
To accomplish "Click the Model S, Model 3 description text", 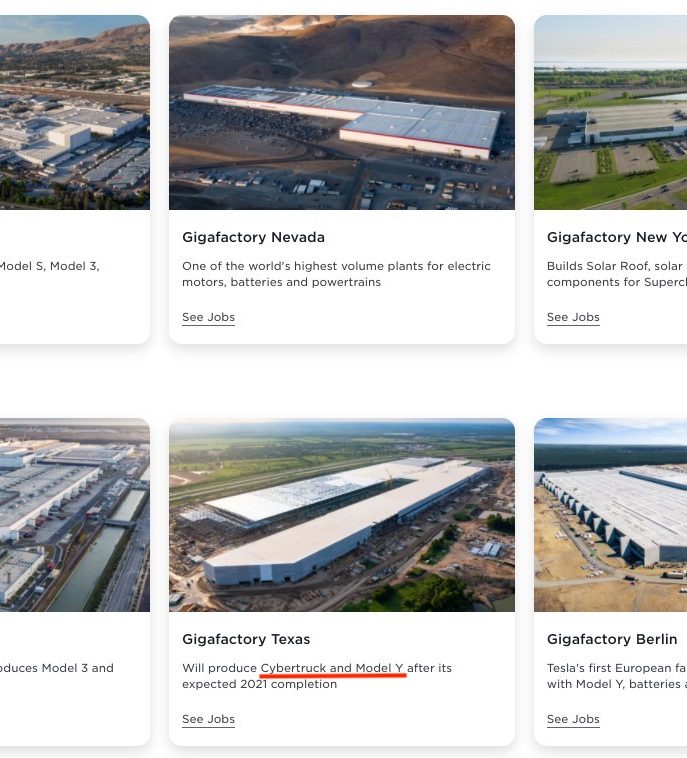I will pyautogui.click(x=49, y=266).
